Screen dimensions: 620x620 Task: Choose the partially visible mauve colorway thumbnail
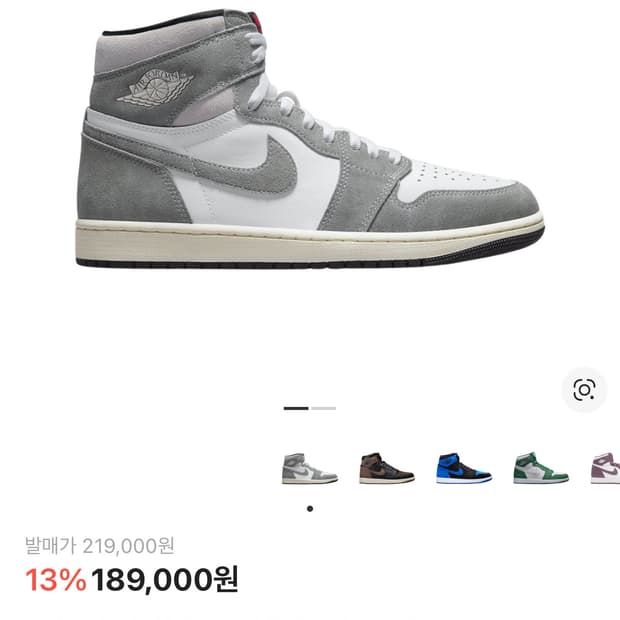click(605, 469)
